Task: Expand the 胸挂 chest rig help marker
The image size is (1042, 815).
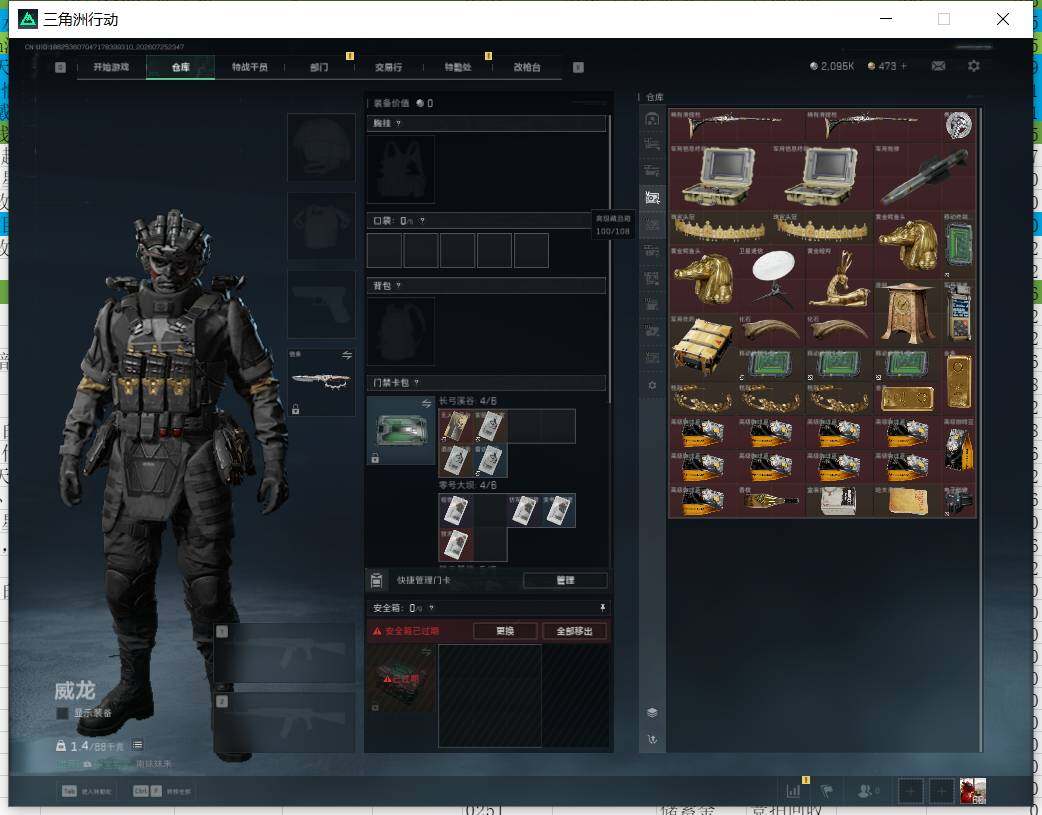Action: [398, 124]
